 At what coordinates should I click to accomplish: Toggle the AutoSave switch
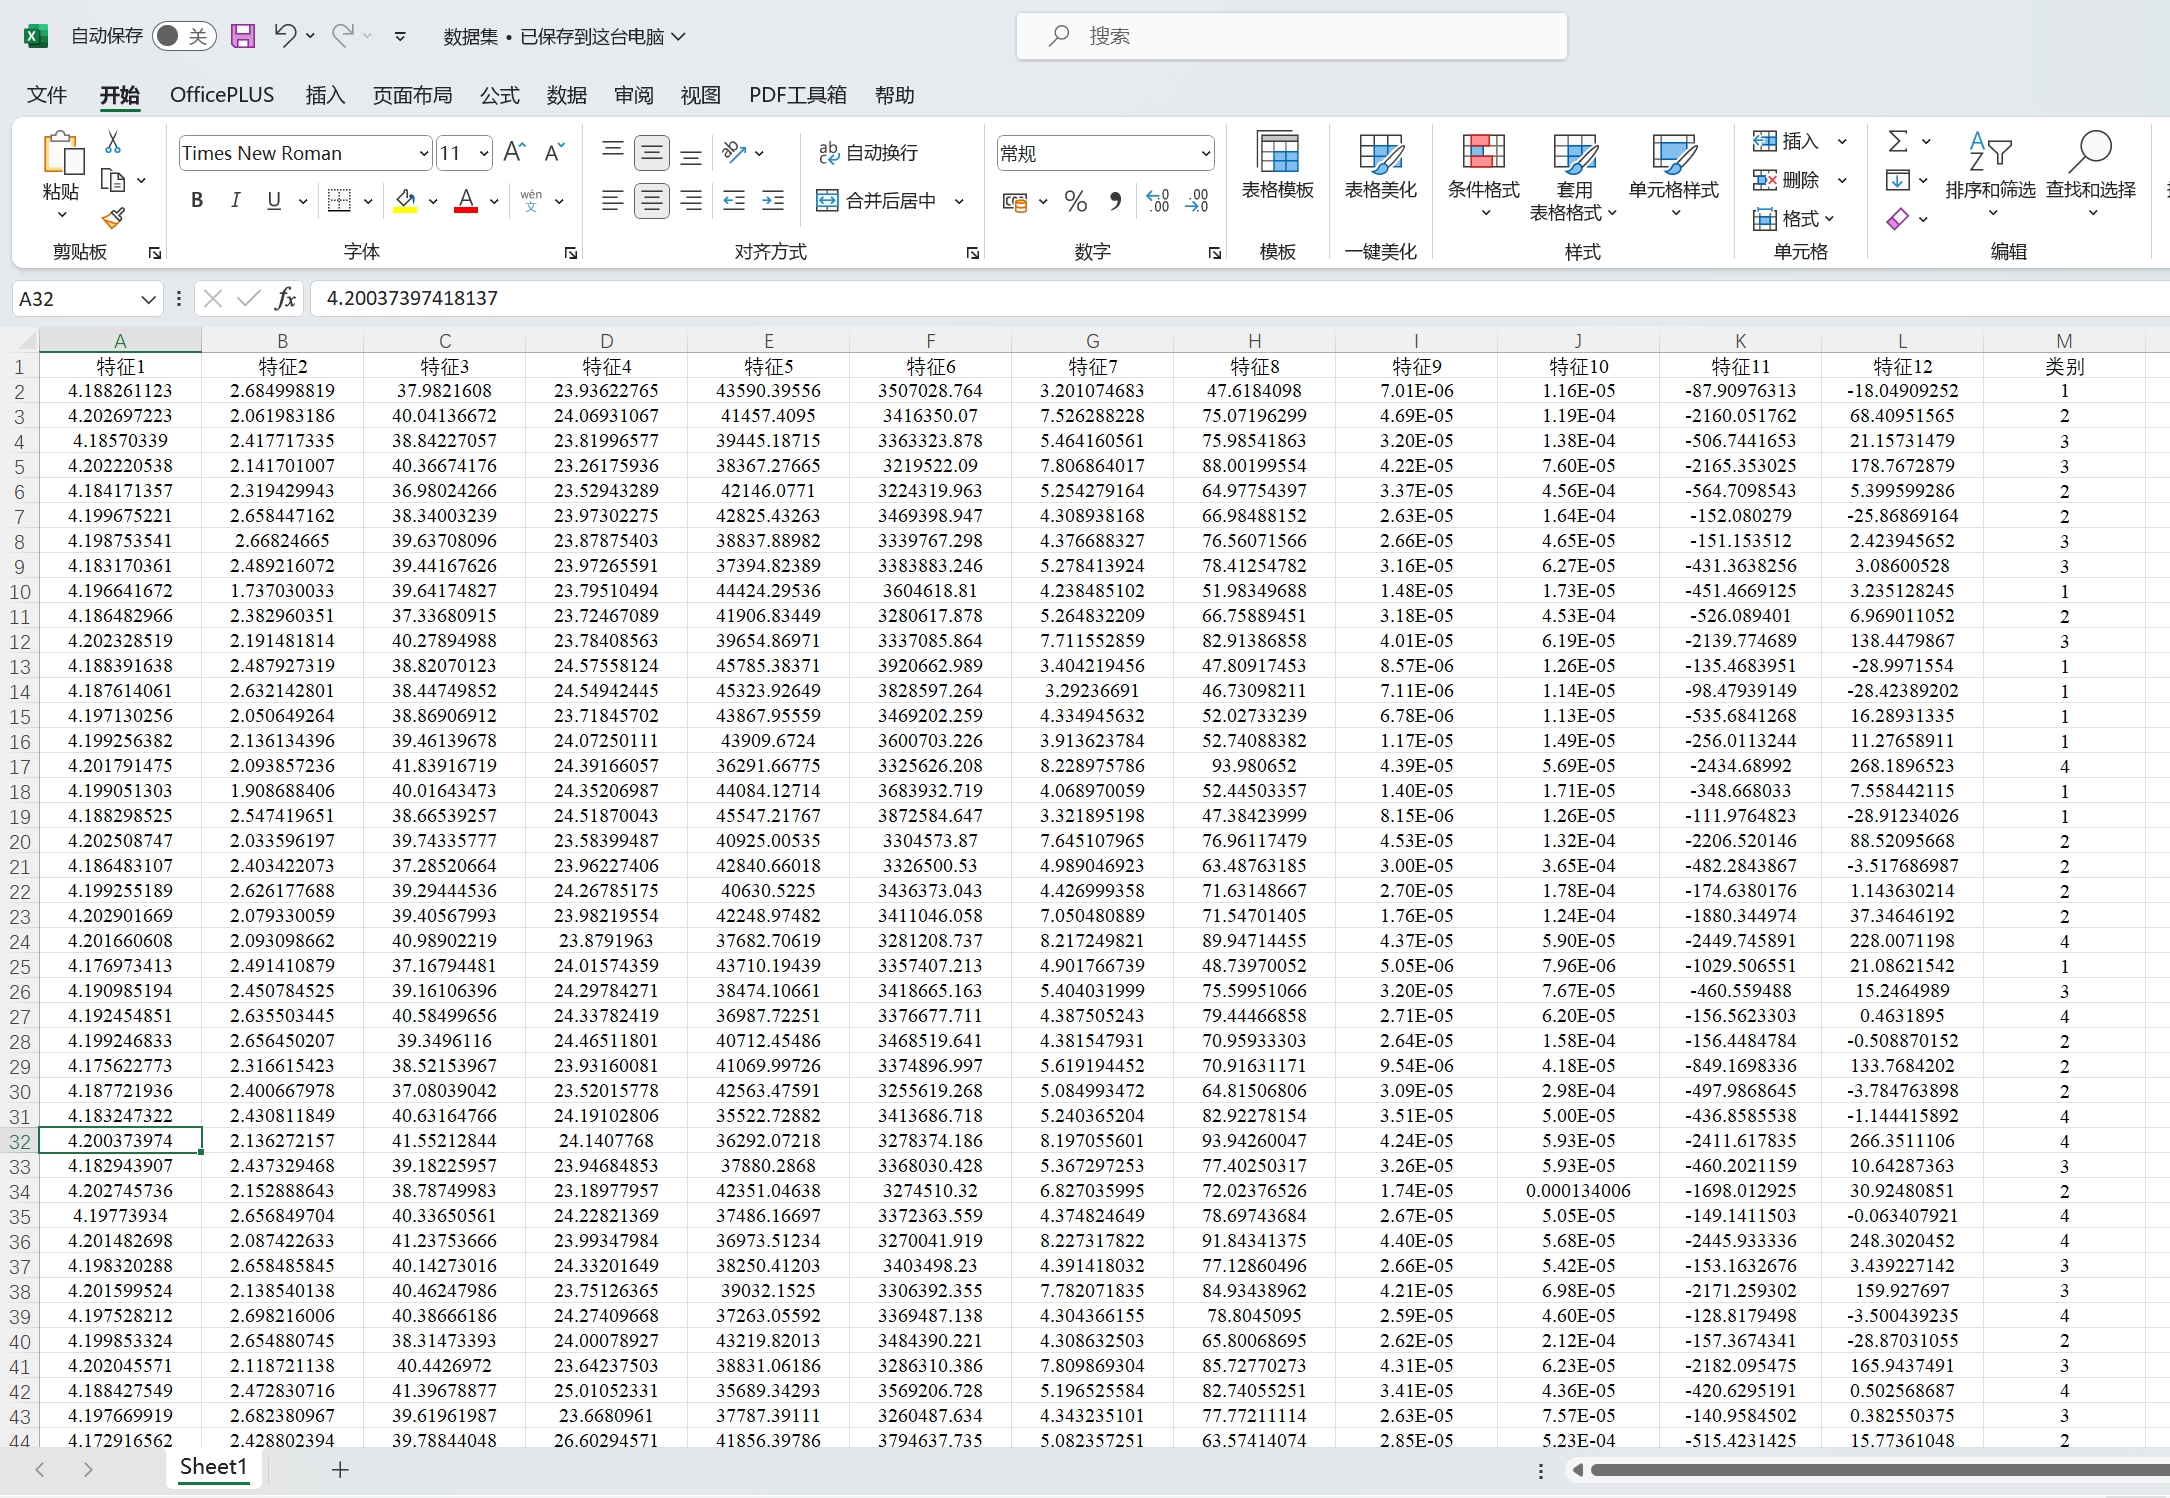pos(184,37)
